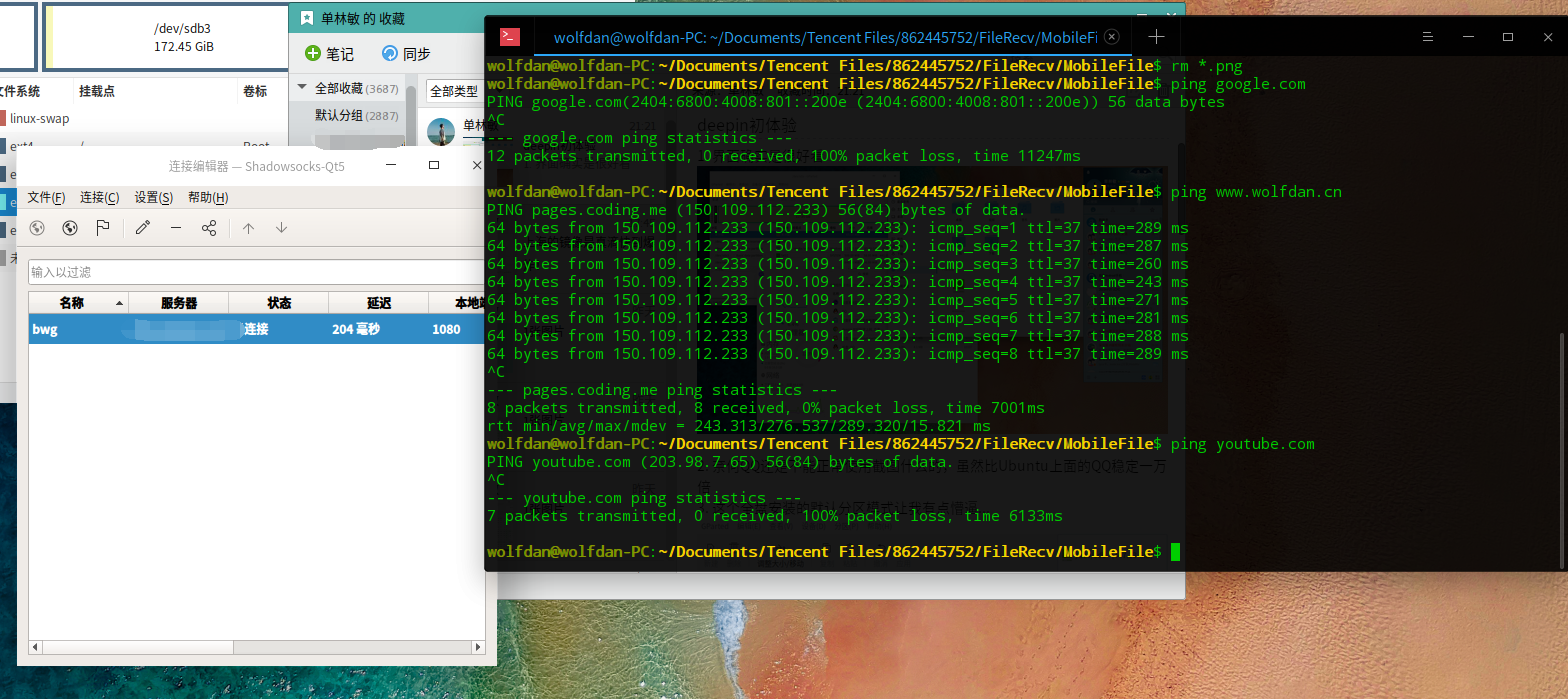
Task: Maximize the terminal window
Action: 1508,37
